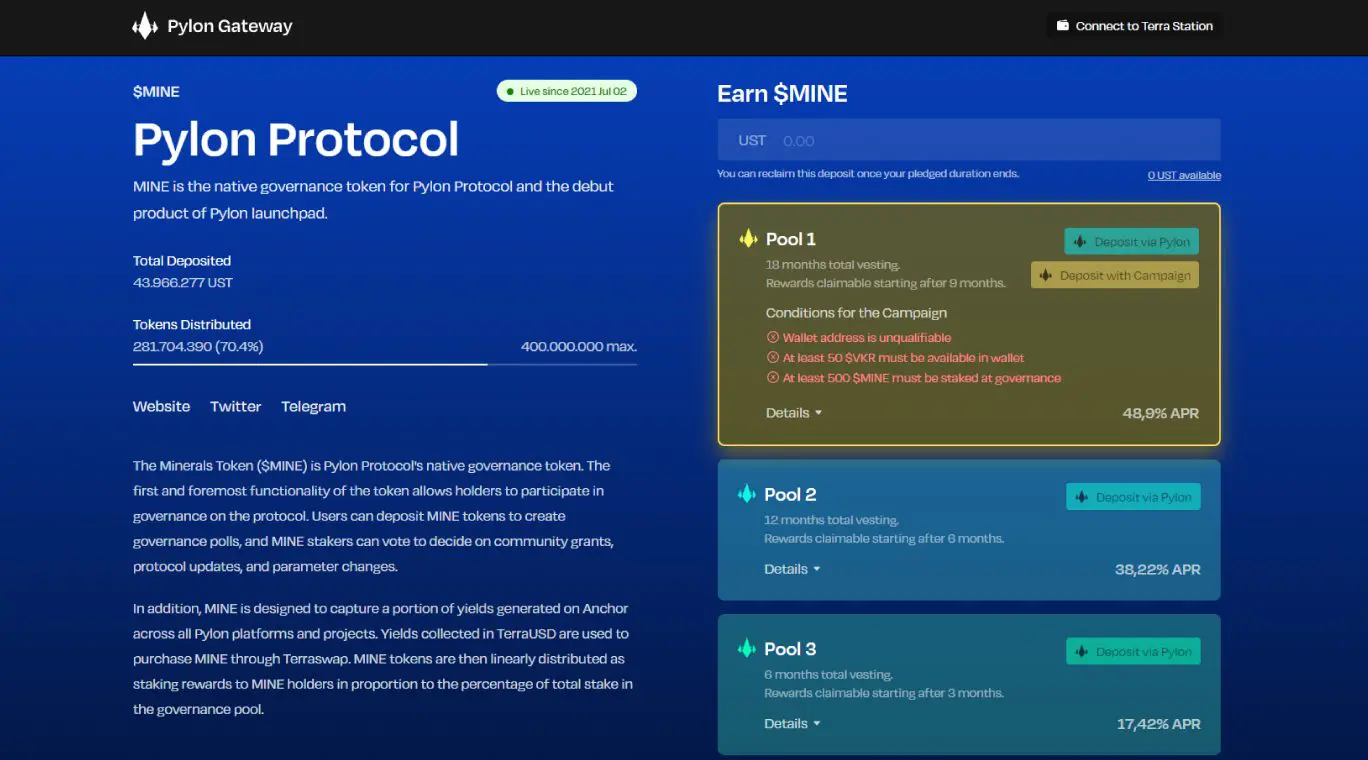The height and width of the screenshot is (760, 1368).
Task: Click the Pool 3 heading
Action: [x=790, y=649]
